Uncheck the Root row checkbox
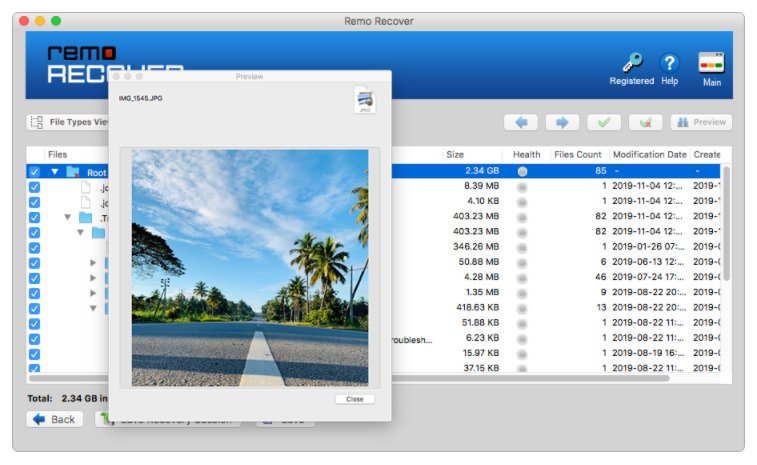This screenshot has height=465, width=757. (x=35, y=172)
